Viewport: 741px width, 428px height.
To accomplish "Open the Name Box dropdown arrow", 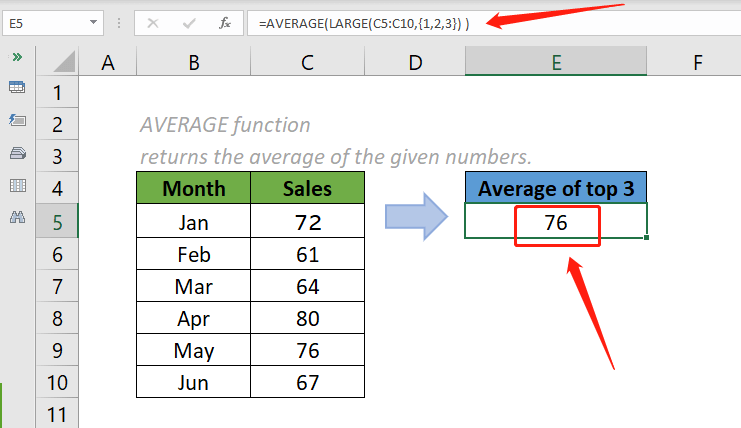I will pos(93,21).
